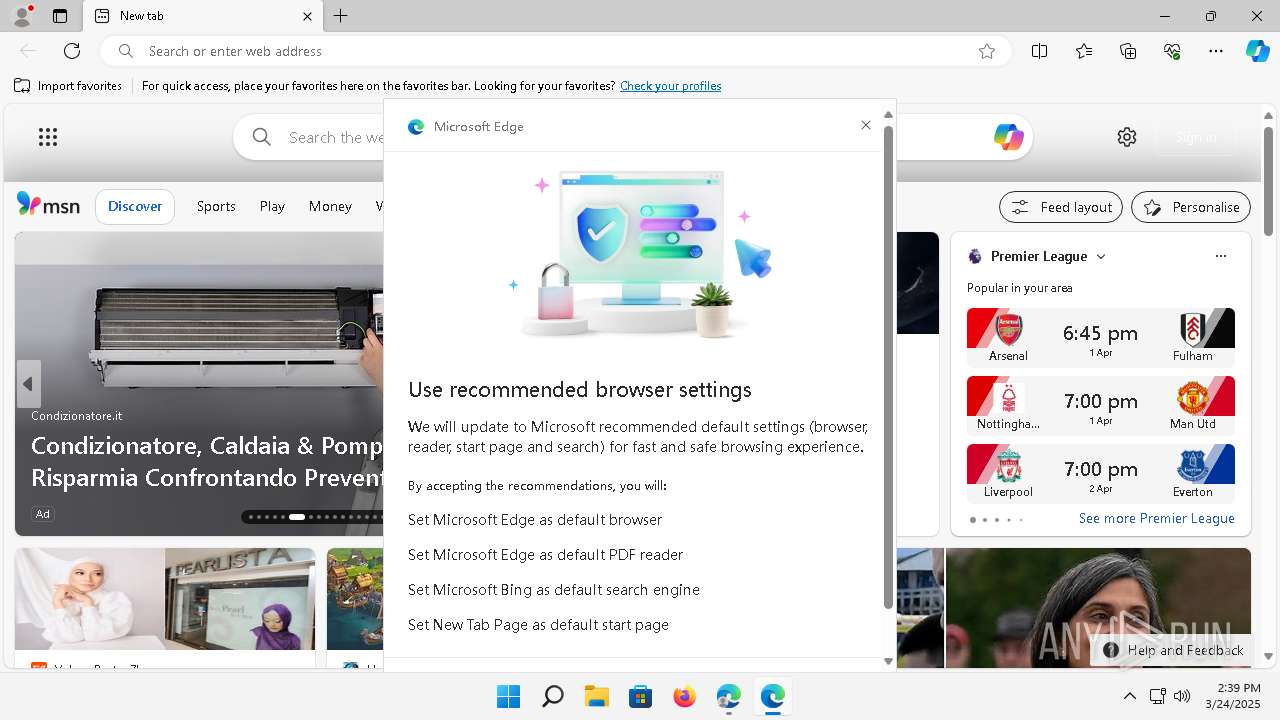Focus the web address bar
Image resolution: width=1280 pixels, height=720 pixels.
coord(555,51)
